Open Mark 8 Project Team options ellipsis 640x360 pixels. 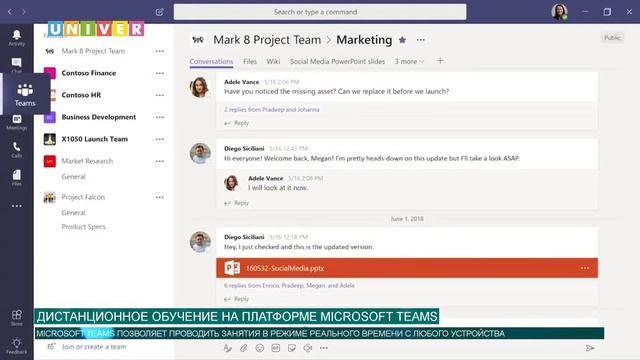click(x=160, y=51)
